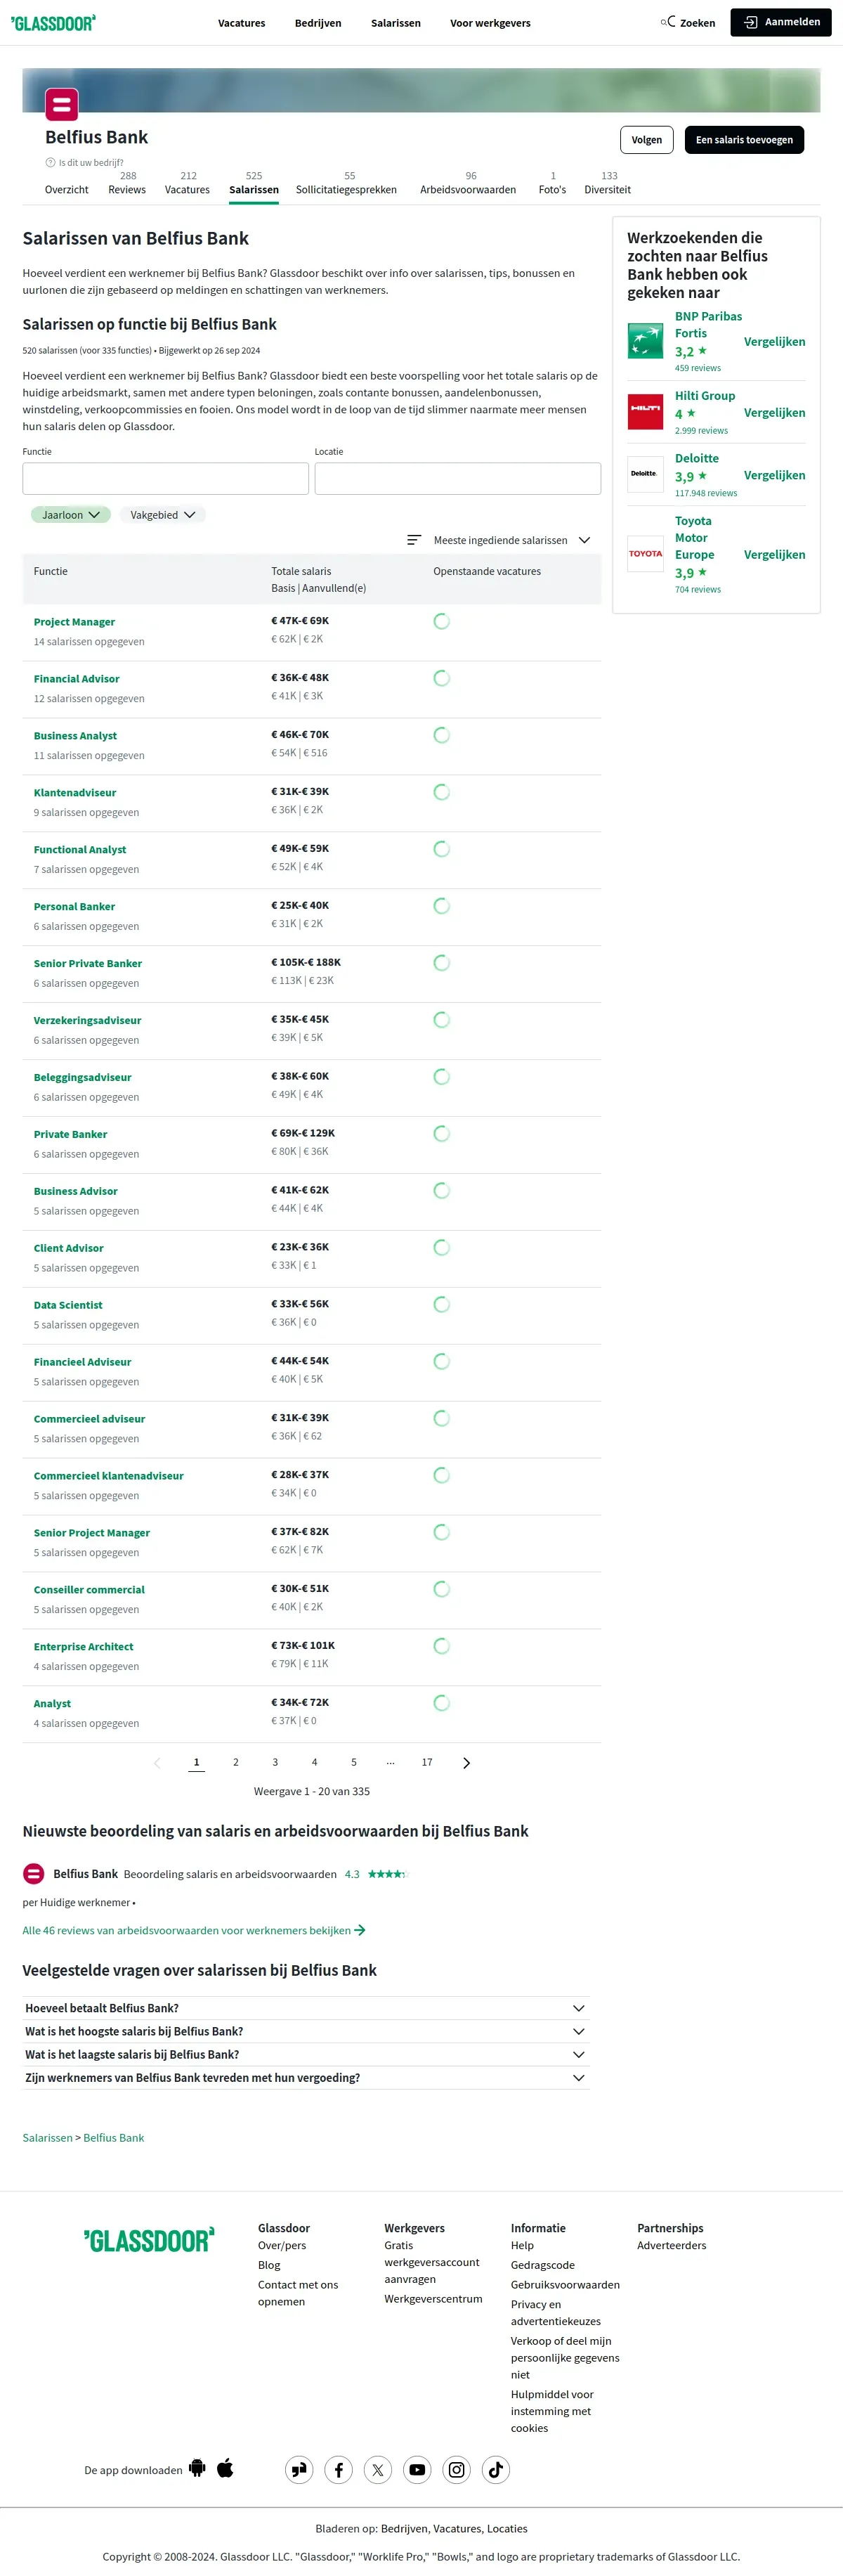
Task: Click the Salarissen breadcrumb link
Action: [48, 2137]
